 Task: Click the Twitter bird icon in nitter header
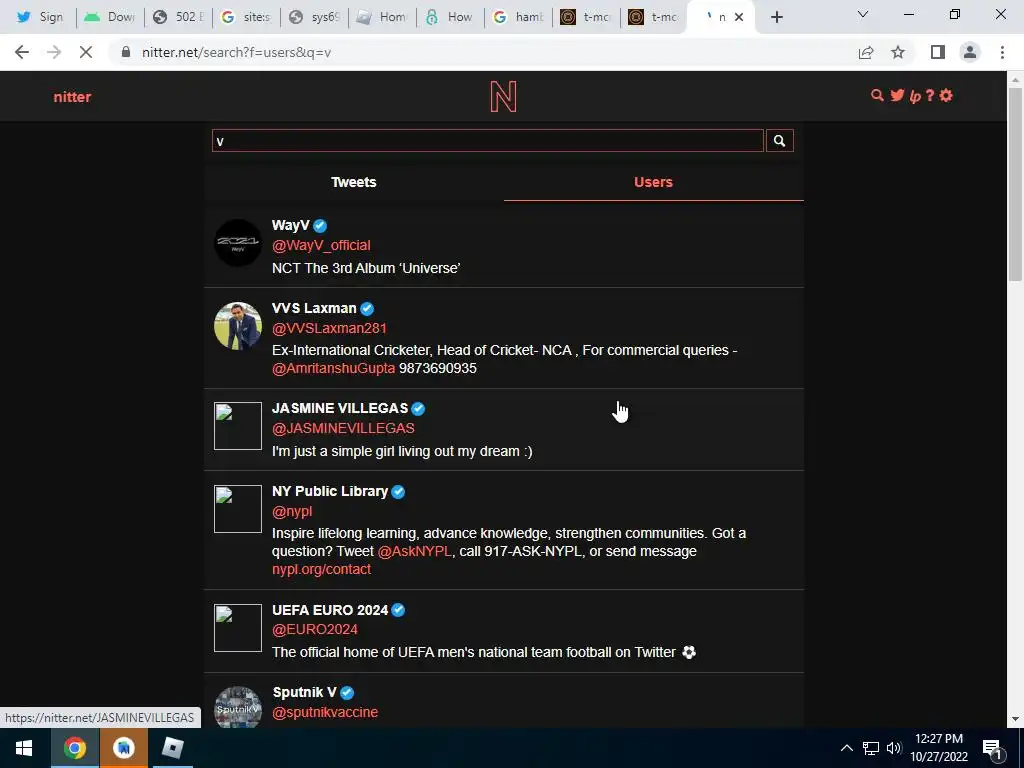(x=897, y=95)
